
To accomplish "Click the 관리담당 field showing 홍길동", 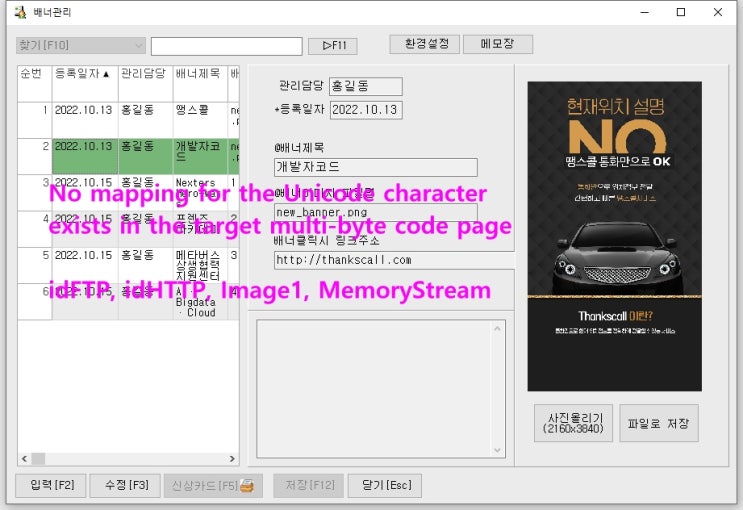I will [366, 86].
